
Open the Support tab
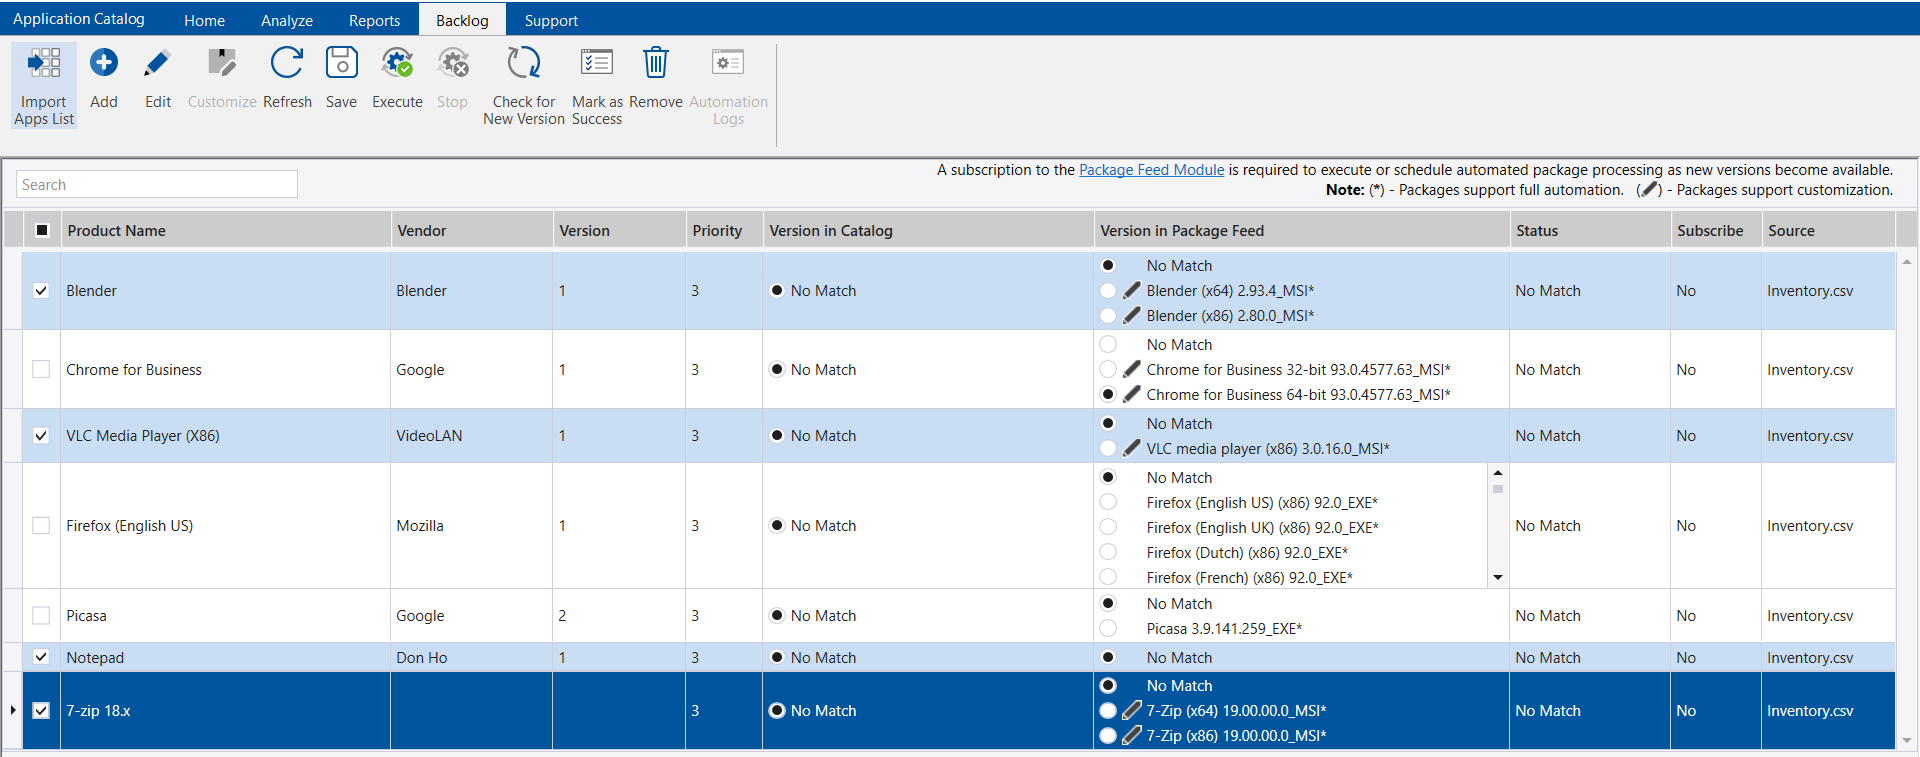[551, 20]
